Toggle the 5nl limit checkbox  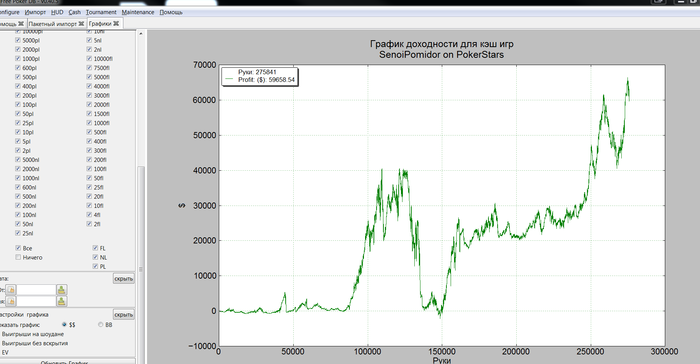tap(89, 40)
